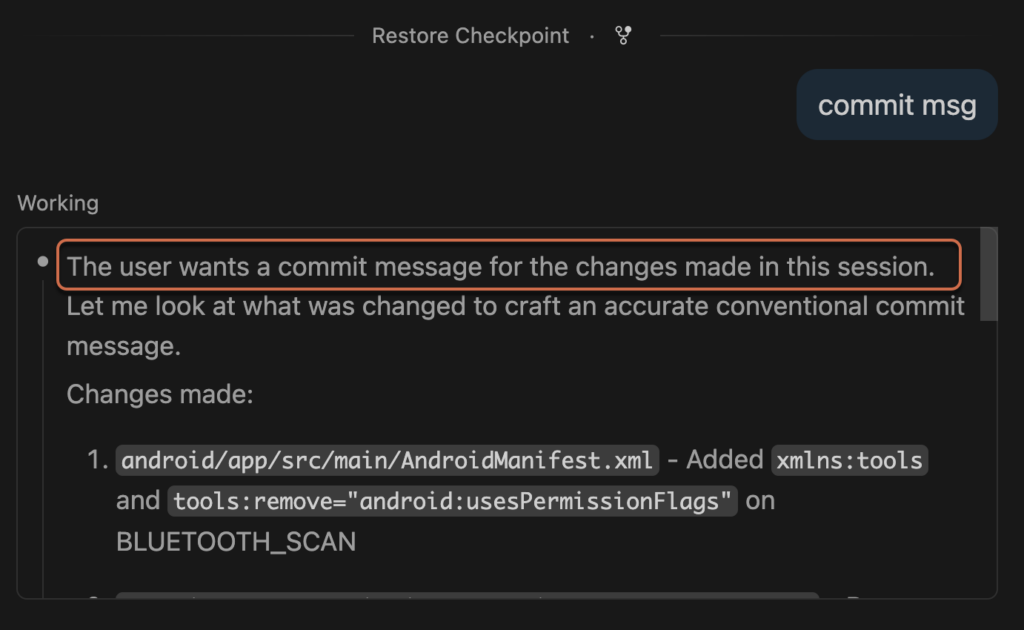Click the word "and" before the tools:remove chip
Screen dimensions: 1024x630
click(138, 501)
